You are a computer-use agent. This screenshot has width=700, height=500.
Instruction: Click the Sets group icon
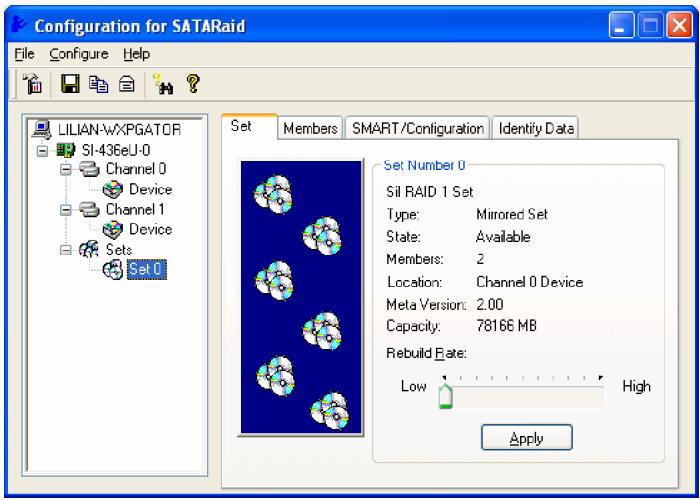tap(89, 249)
